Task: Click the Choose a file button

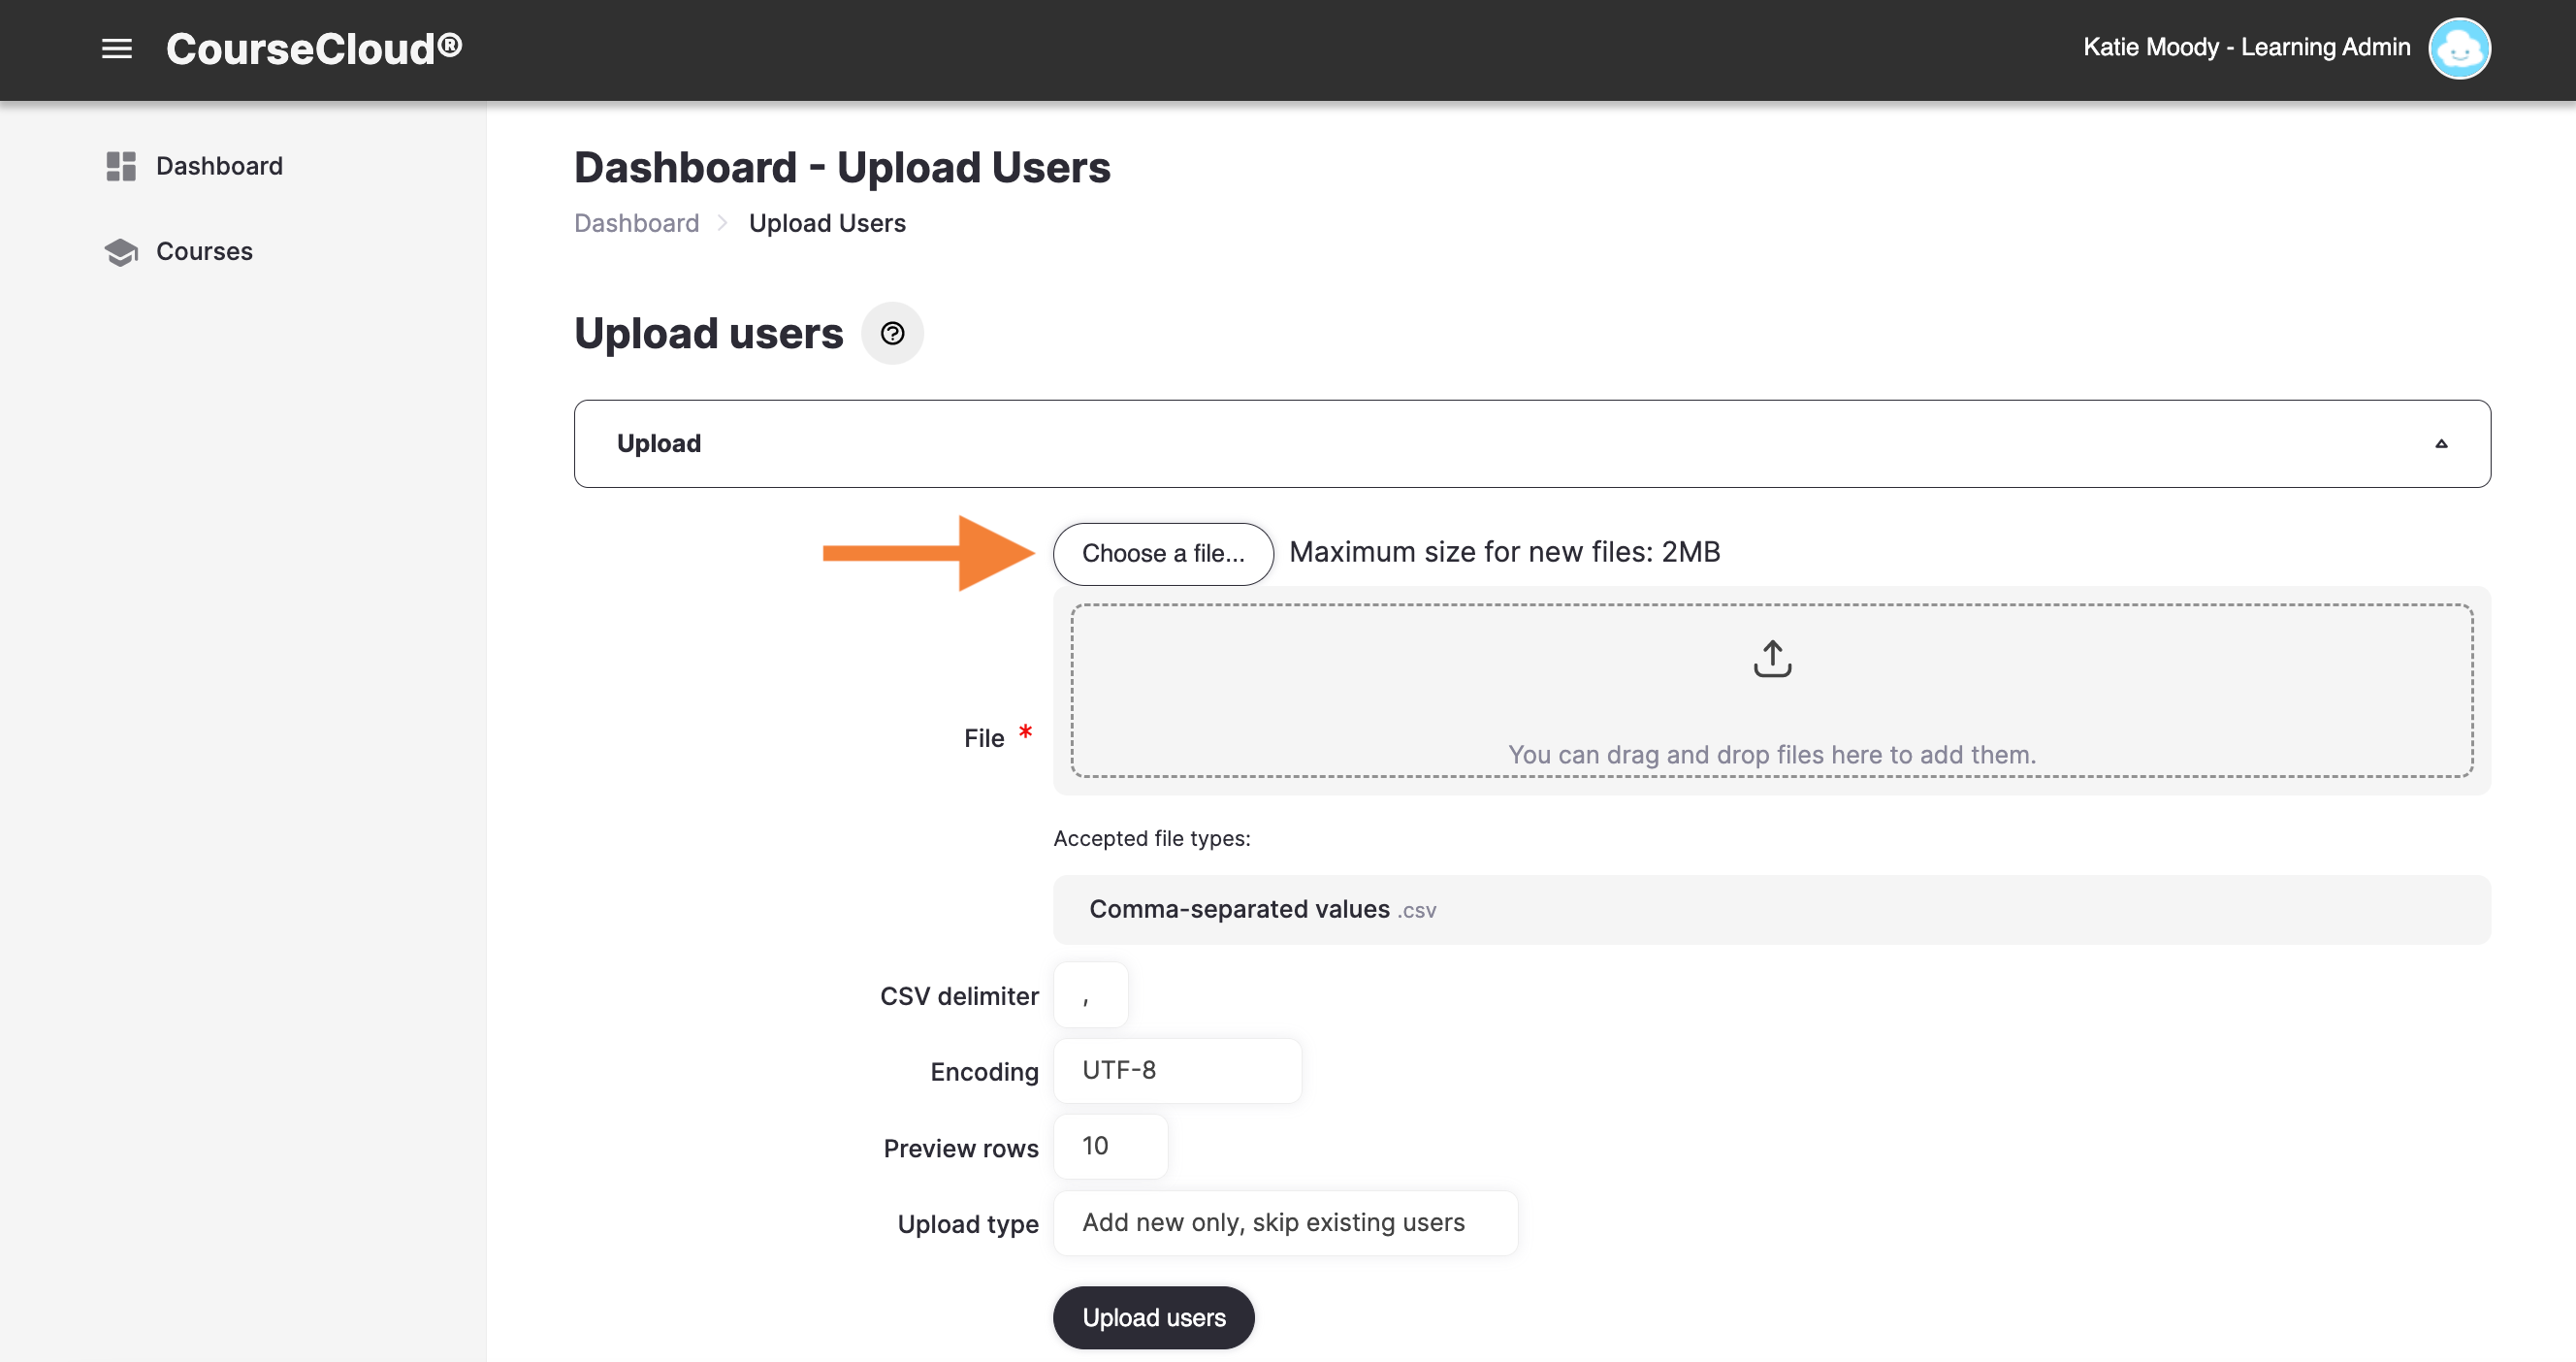Action: tap(1163, 553)
